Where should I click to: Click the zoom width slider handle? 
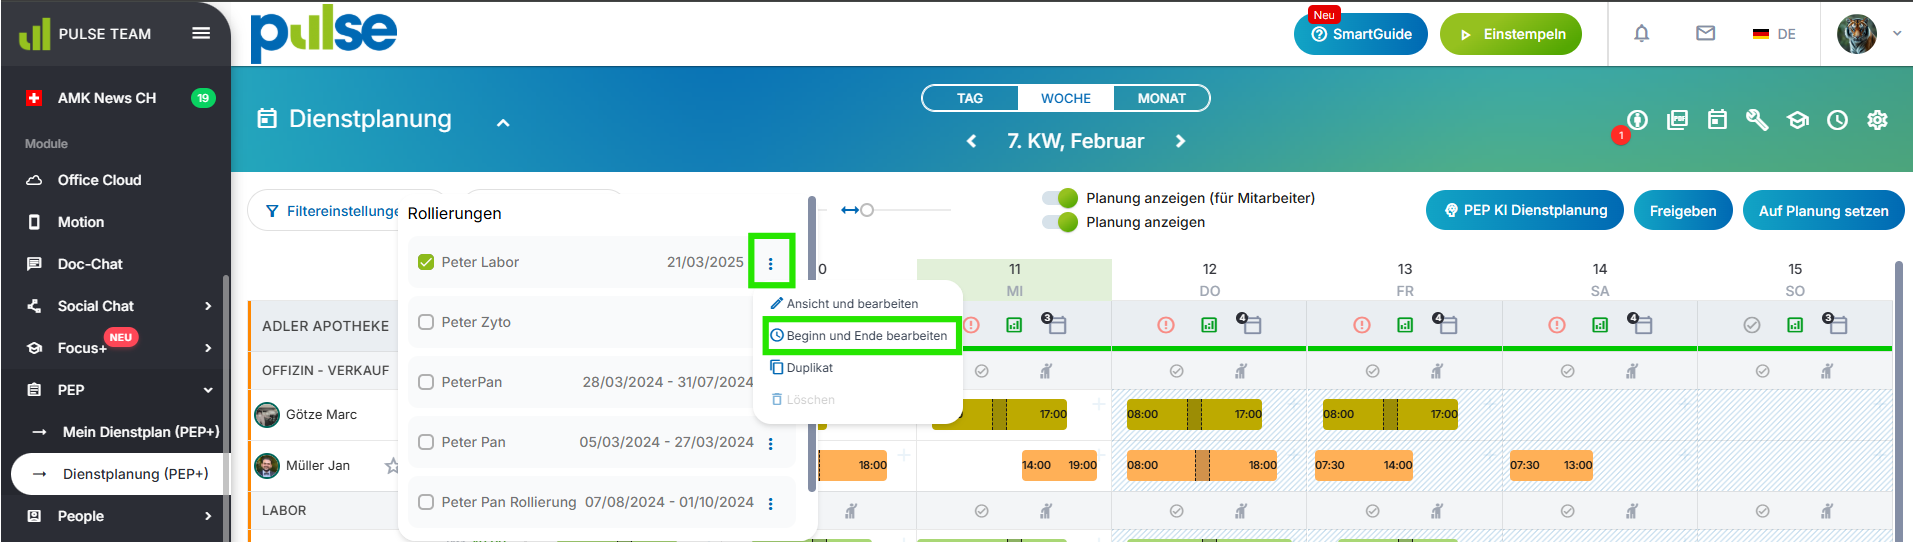click(x=867, y=210)
